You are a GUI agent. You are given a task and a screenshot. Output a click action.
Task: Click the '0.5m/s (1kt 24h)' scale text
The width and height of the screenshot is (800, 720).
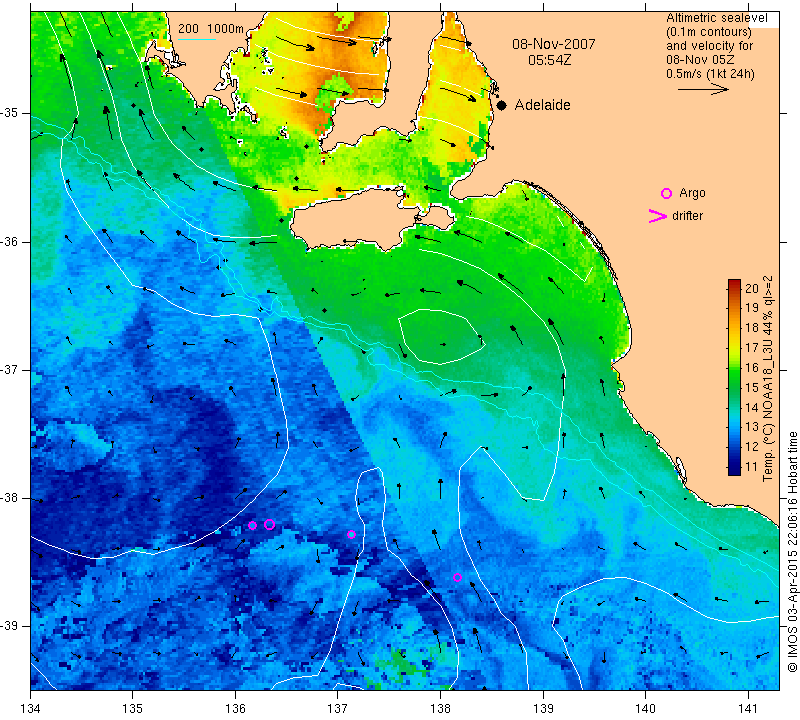[710, 74]
